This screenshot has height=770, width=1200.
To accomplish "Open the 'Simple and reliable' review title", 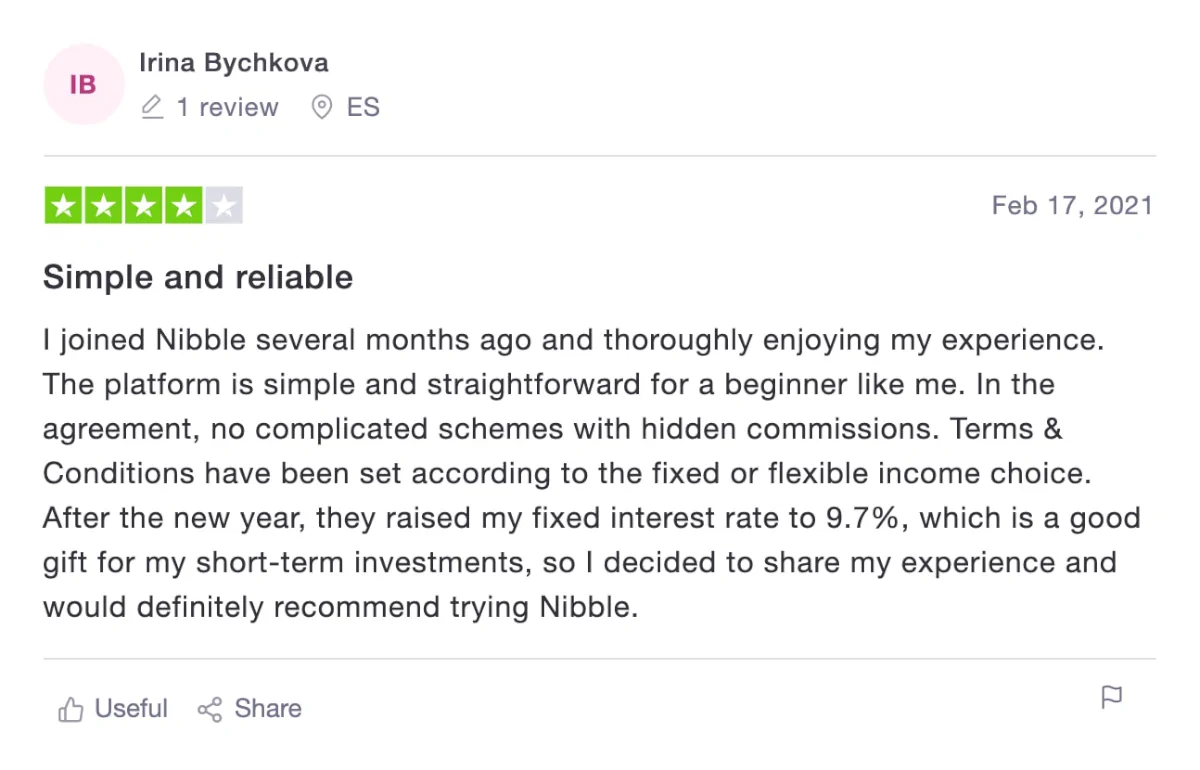I will pos(198,277).
